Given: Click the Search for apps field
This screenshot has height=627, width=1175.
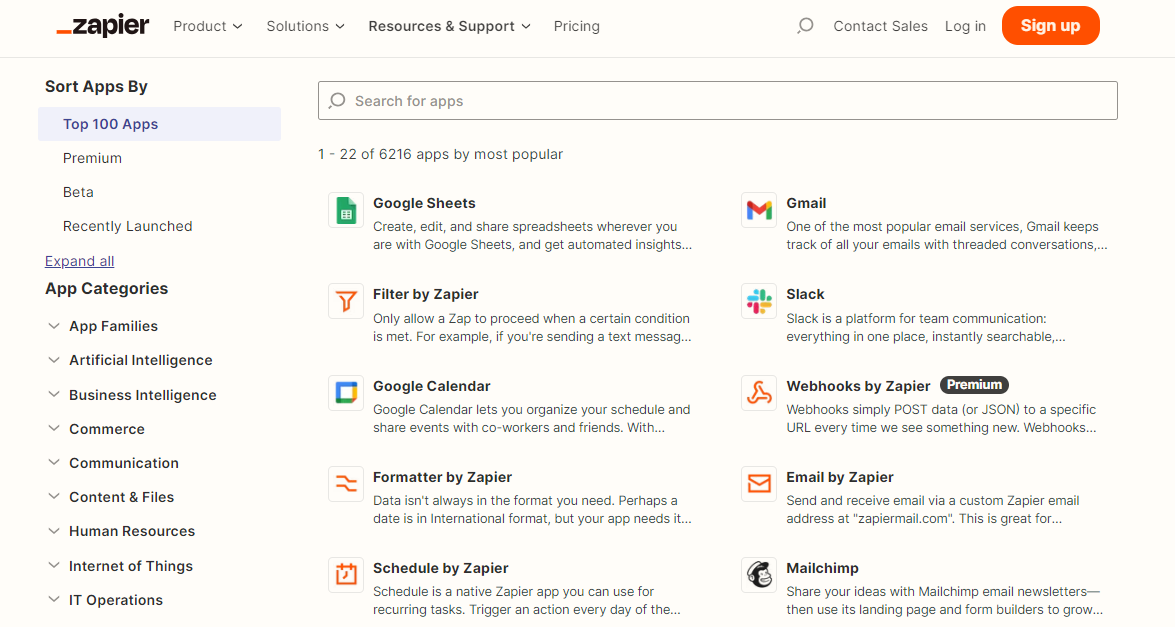Looking at the screenshot, I should [718, 100].
